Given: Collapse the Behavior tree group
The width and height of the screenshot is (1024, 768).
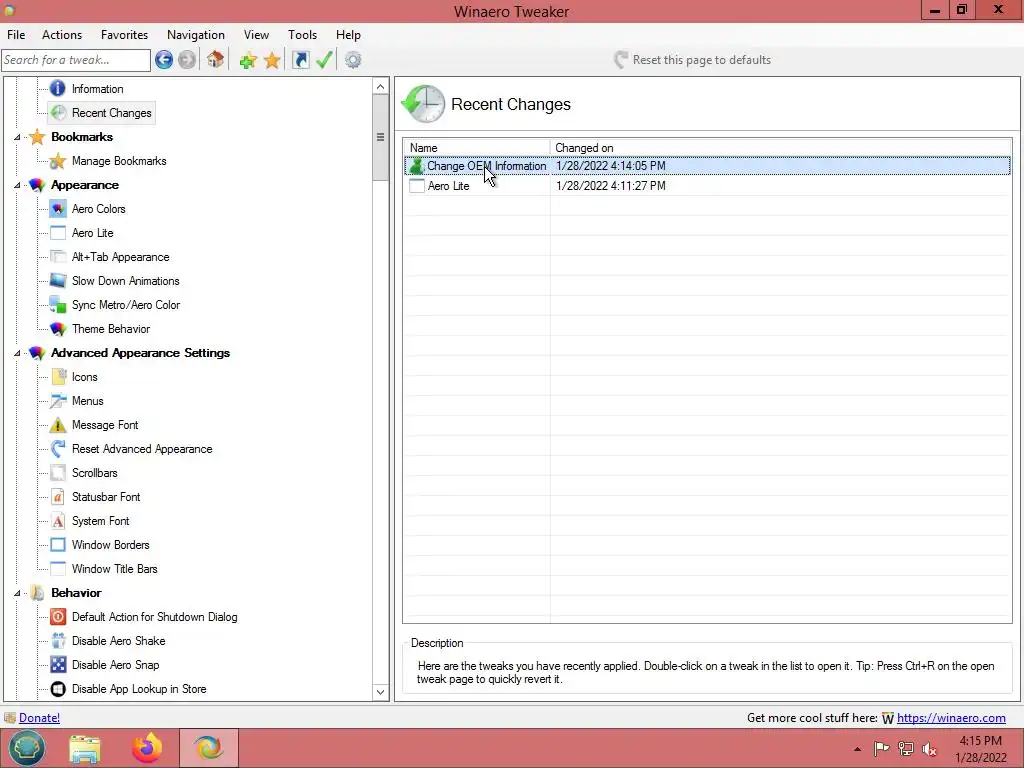Looking at the screenshot, I should [17, 593].
